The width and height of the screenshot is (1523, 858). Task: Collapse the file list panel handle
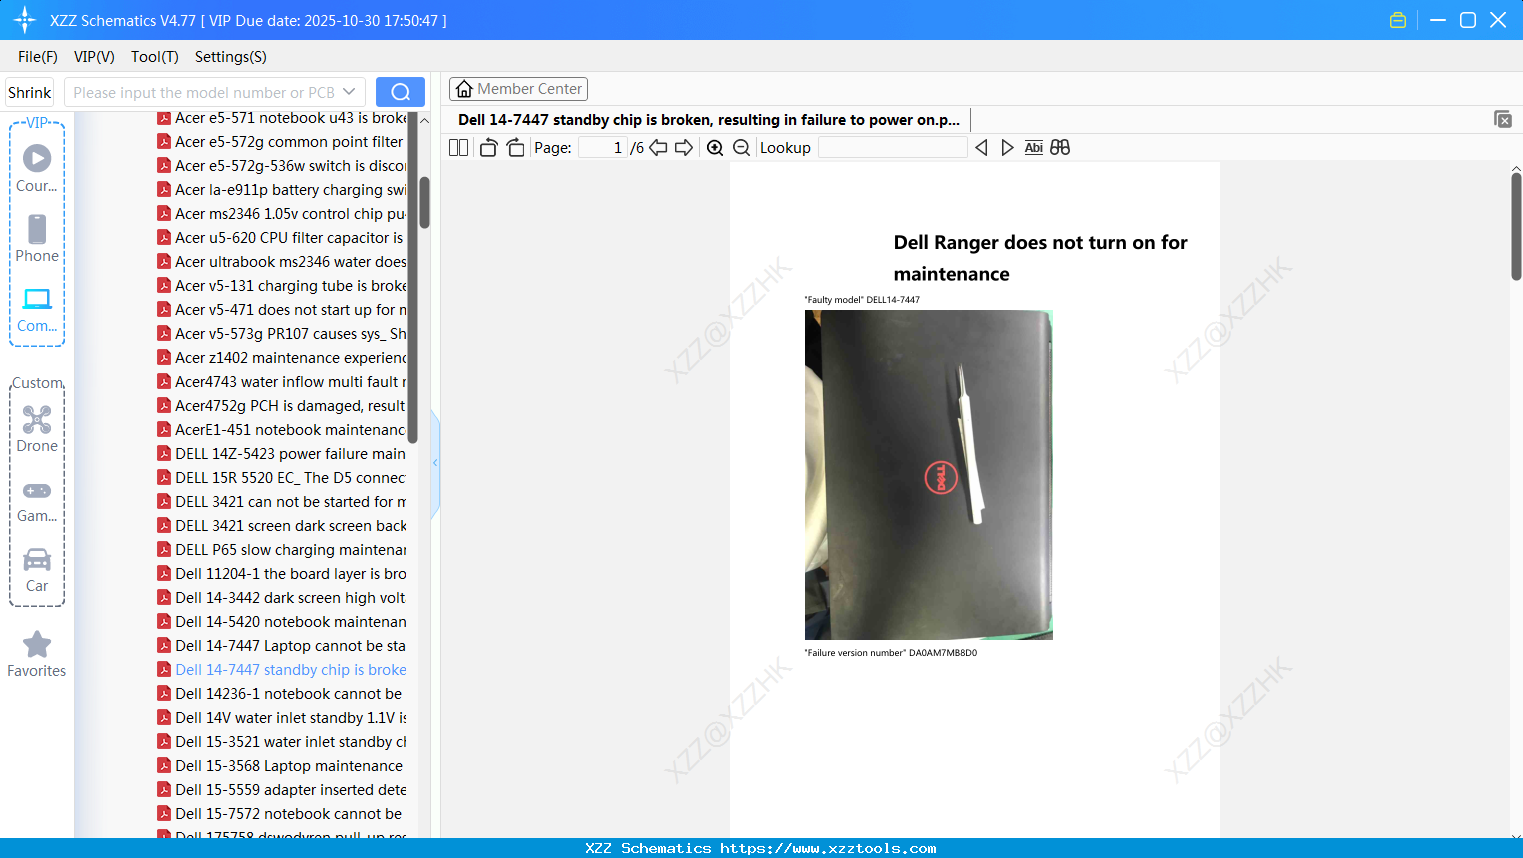pos(435,463)
